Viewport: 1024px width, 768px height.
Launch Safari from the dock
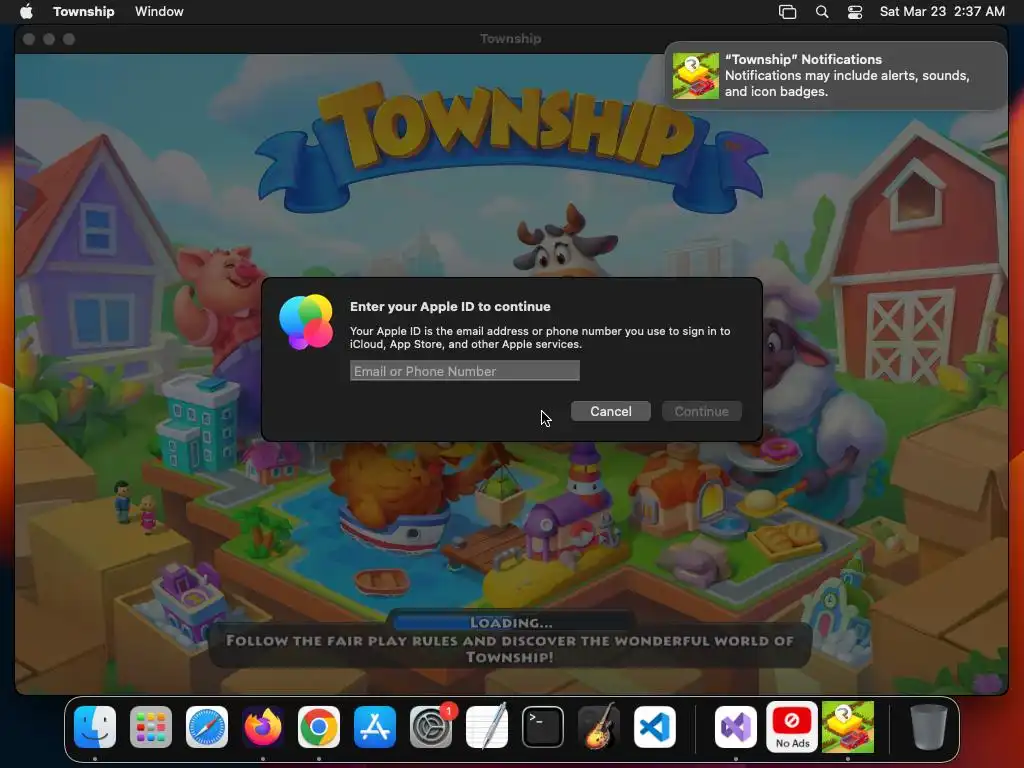tap(207, 727)
